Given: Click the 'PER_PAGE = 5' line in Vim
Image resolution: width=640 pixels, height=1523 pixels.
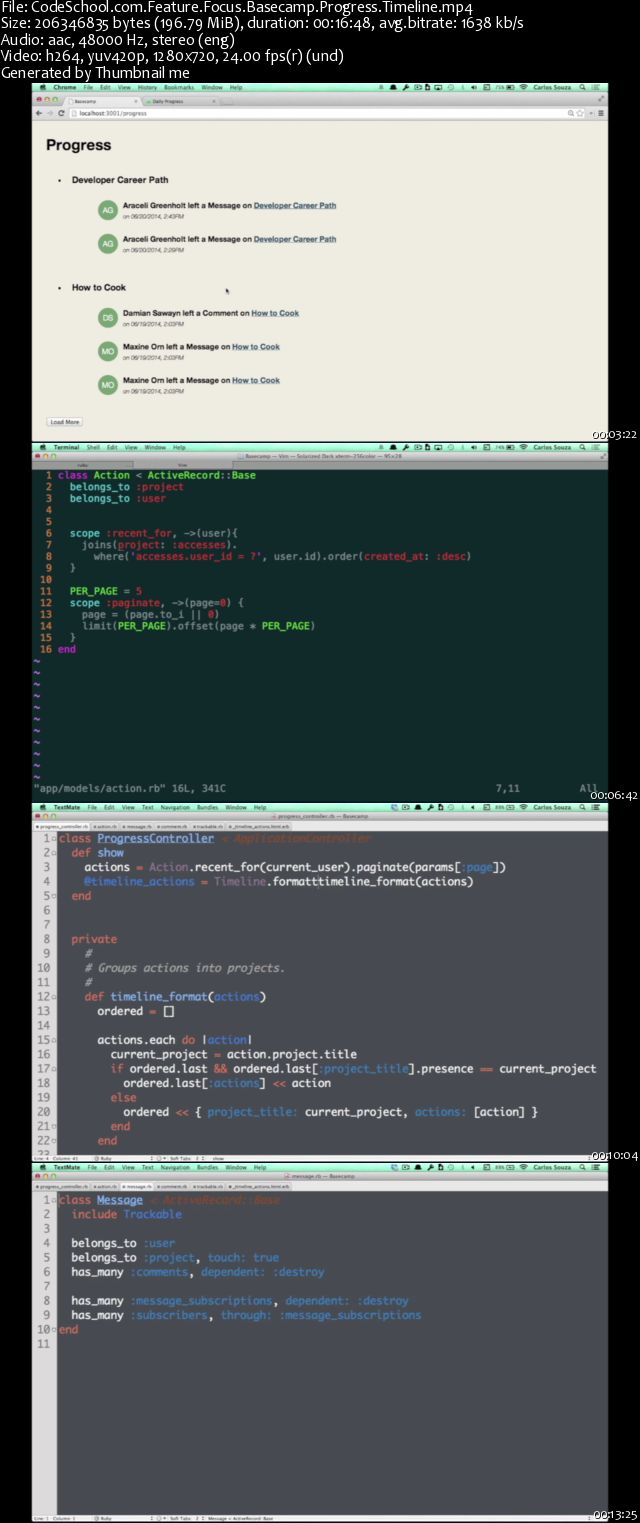Looking at the screenshot, I should (105, 591).
